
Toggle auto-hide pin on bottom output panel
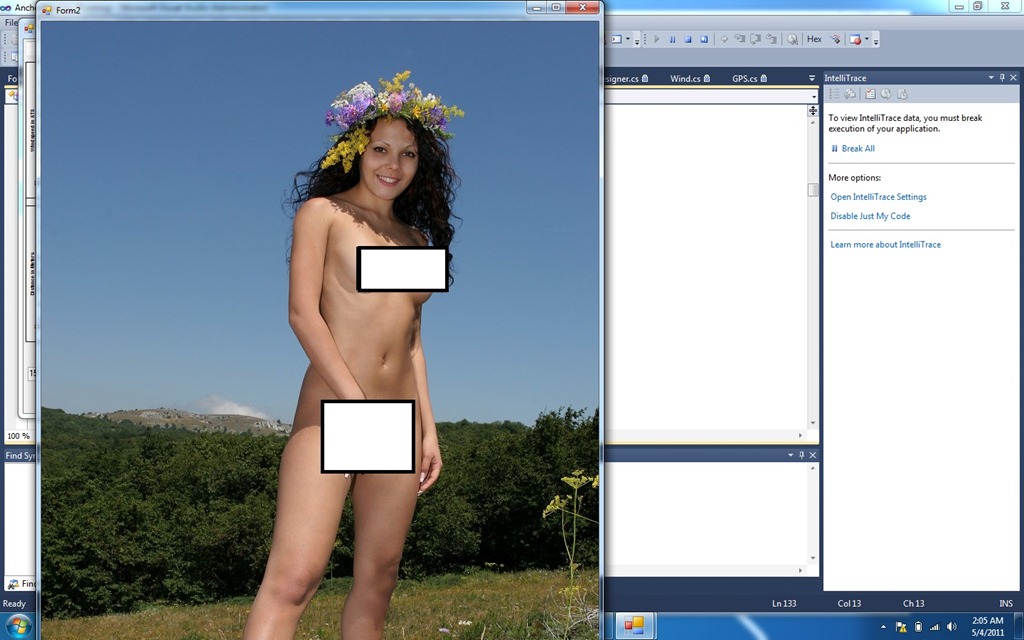801,455
